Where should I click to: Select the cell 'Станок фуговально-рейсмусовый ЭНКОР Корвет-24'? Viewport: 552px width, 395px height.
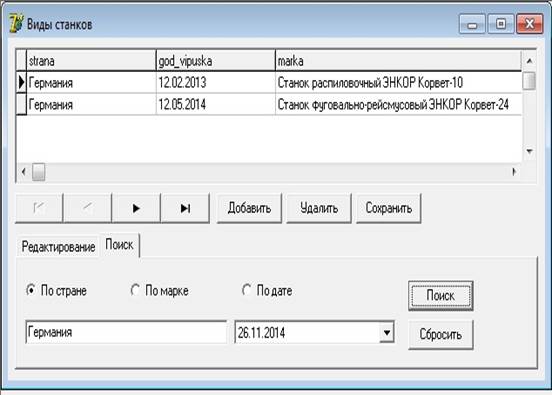tap(398, 105)
